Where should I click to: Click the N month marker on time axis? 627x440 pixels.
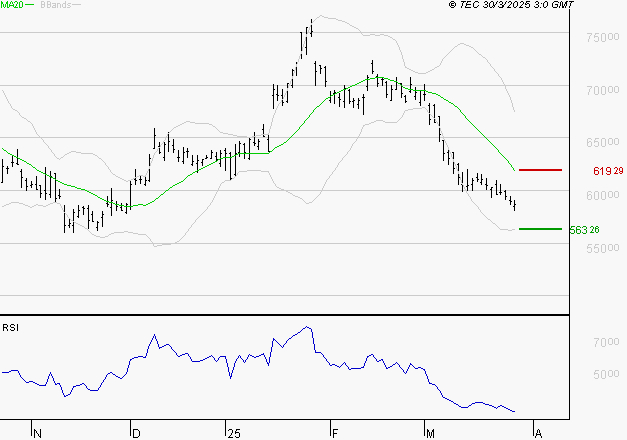pyautogui.click(x=37, y=434)
